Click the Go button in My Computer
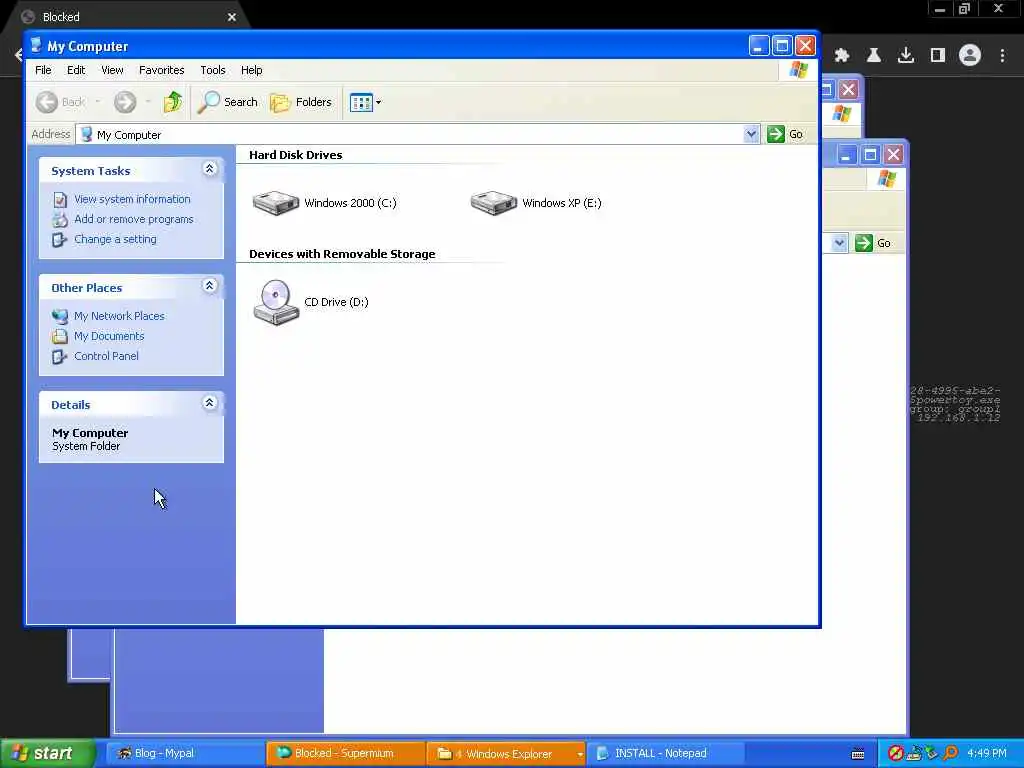The height and width of the screenshot is (768, 1024). pyautogui.click(x=786, y=134)
